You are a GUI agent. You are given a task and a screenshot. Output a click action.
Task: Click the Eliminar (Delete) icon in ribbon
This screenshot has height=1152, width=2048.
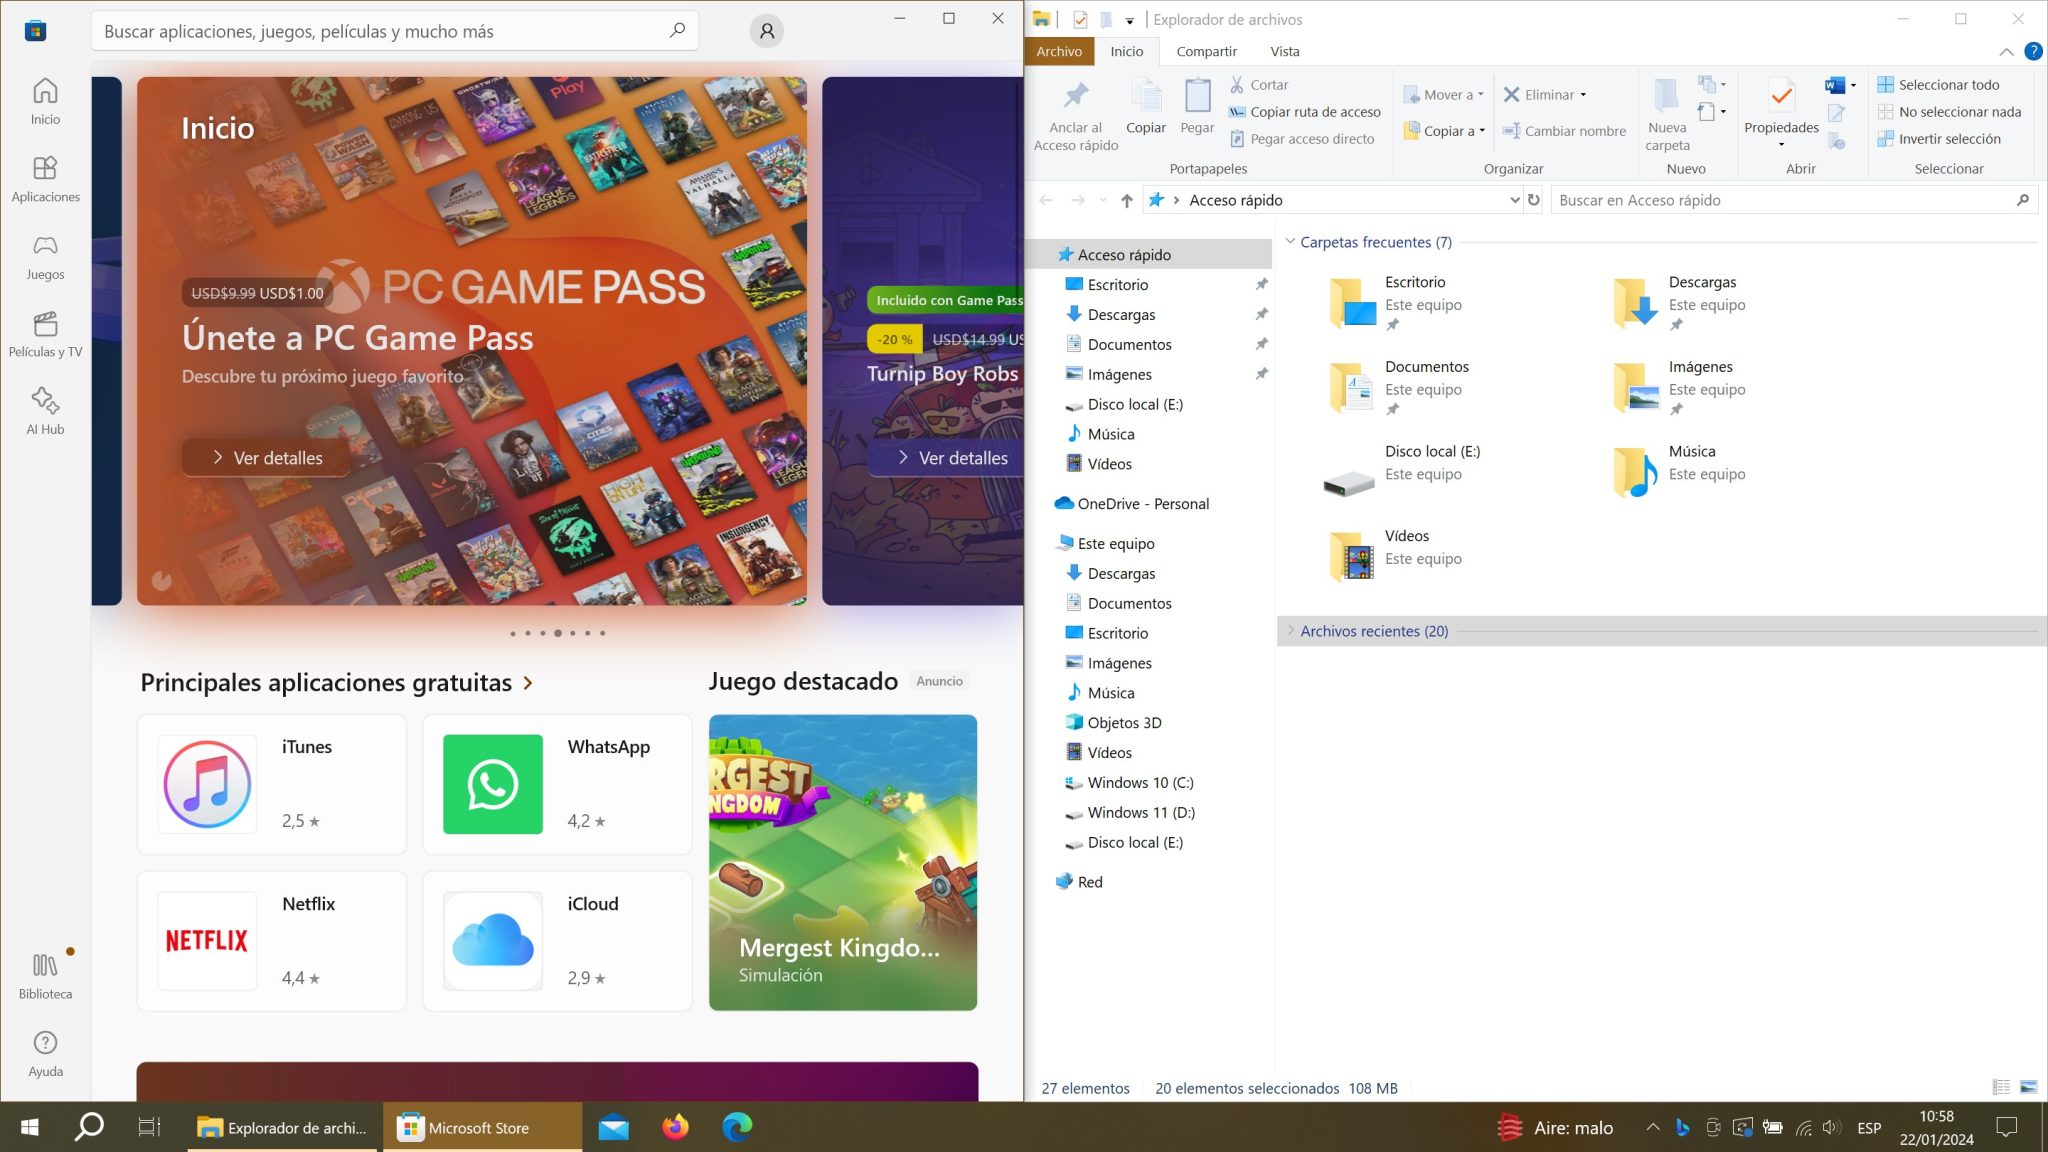pos(1512,94)
